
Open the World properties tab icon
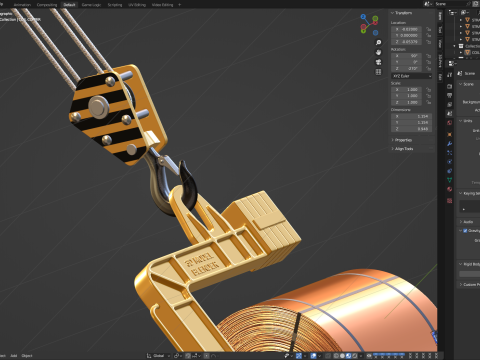coord(449,123)
